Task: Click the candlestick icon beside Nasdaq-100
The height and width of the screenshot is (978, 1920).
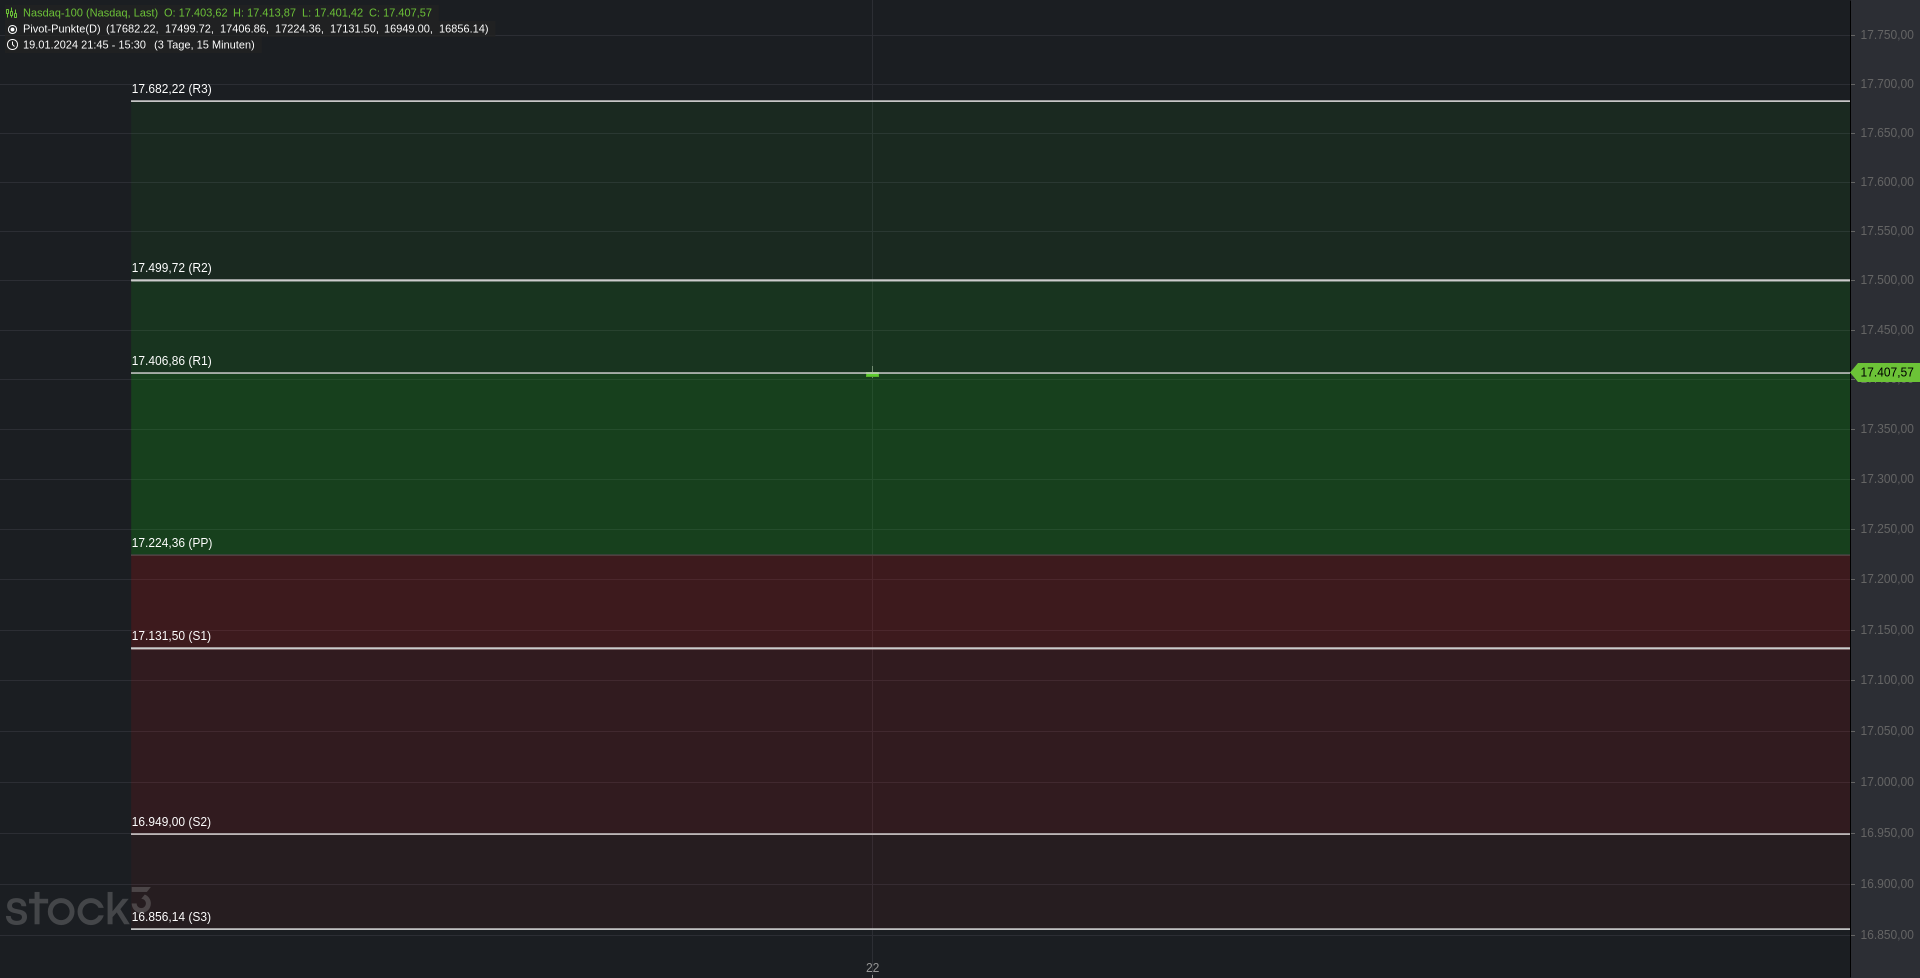Action: point(12,13)
